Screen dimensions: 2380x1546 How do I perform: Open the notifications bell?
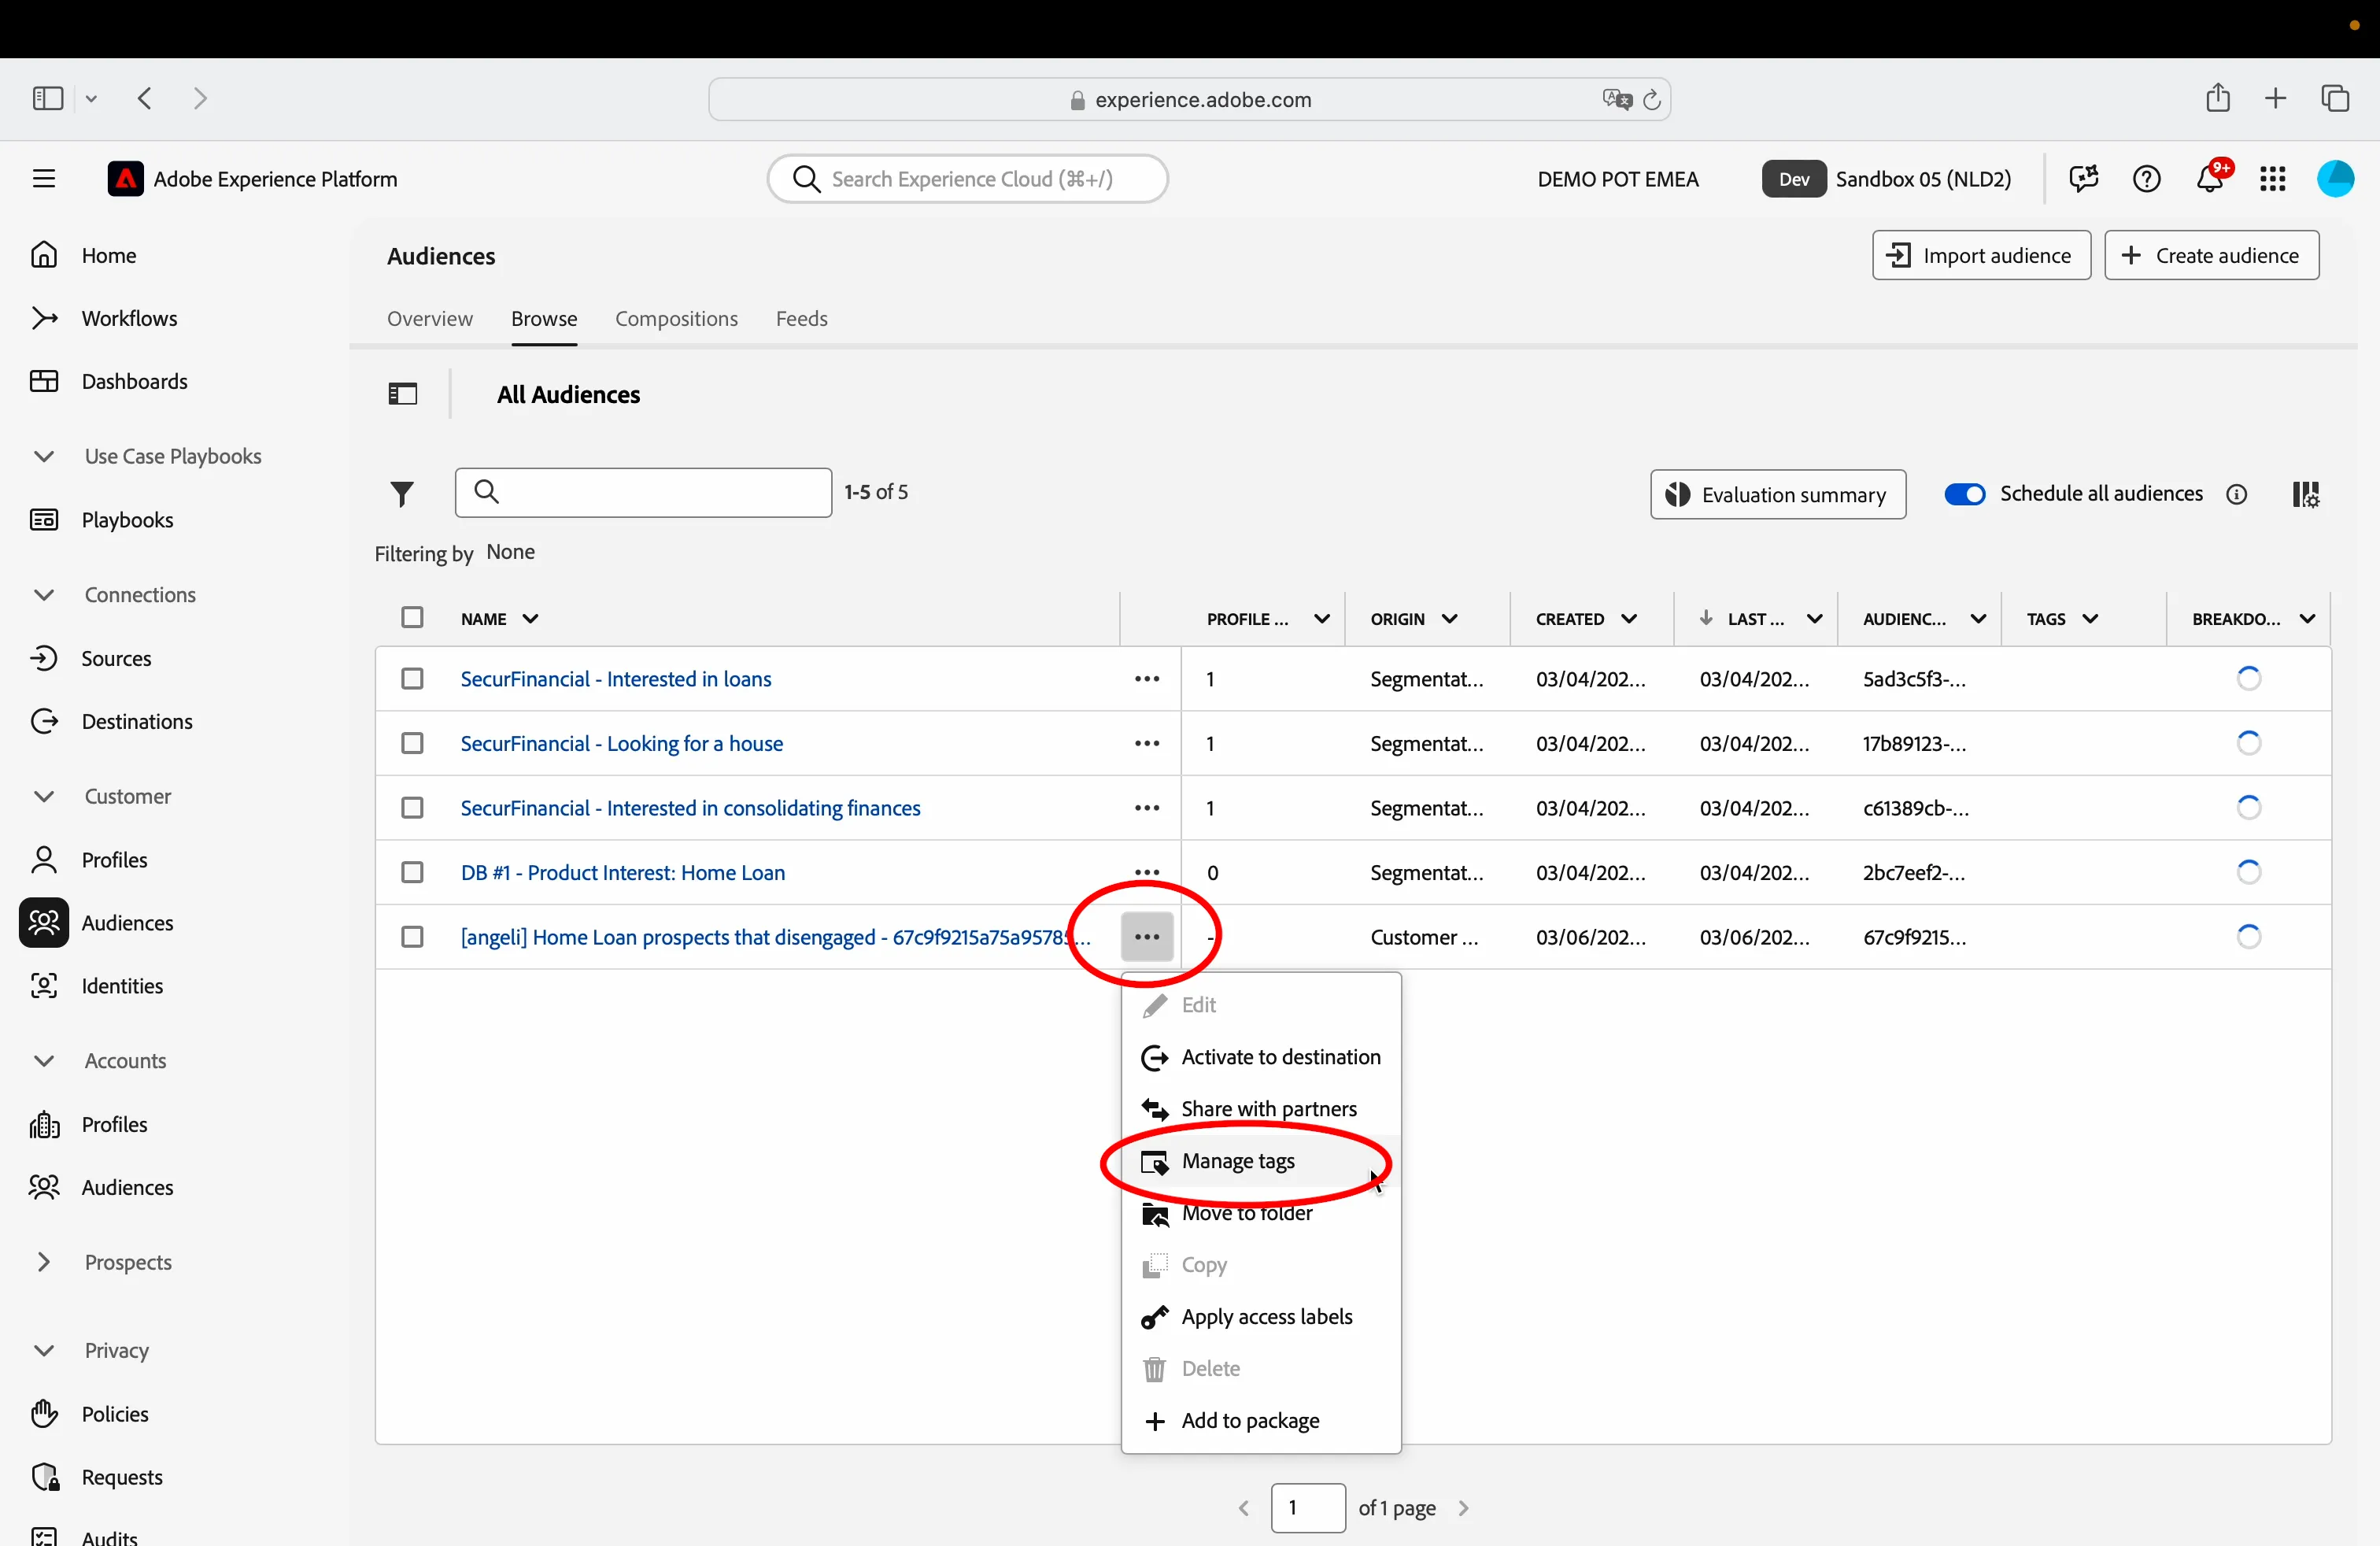click(2209, 179)
